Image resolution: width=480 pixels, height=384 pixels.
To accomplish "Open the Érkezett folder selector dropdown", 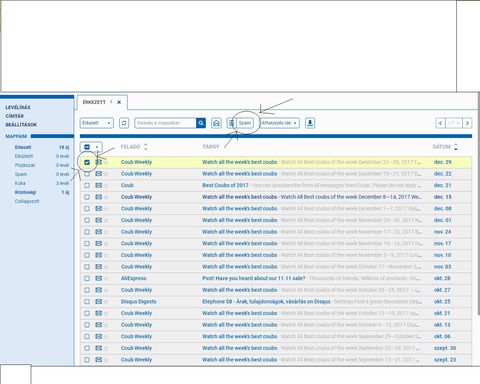I will pyautogui.click(x=97, y=123).
